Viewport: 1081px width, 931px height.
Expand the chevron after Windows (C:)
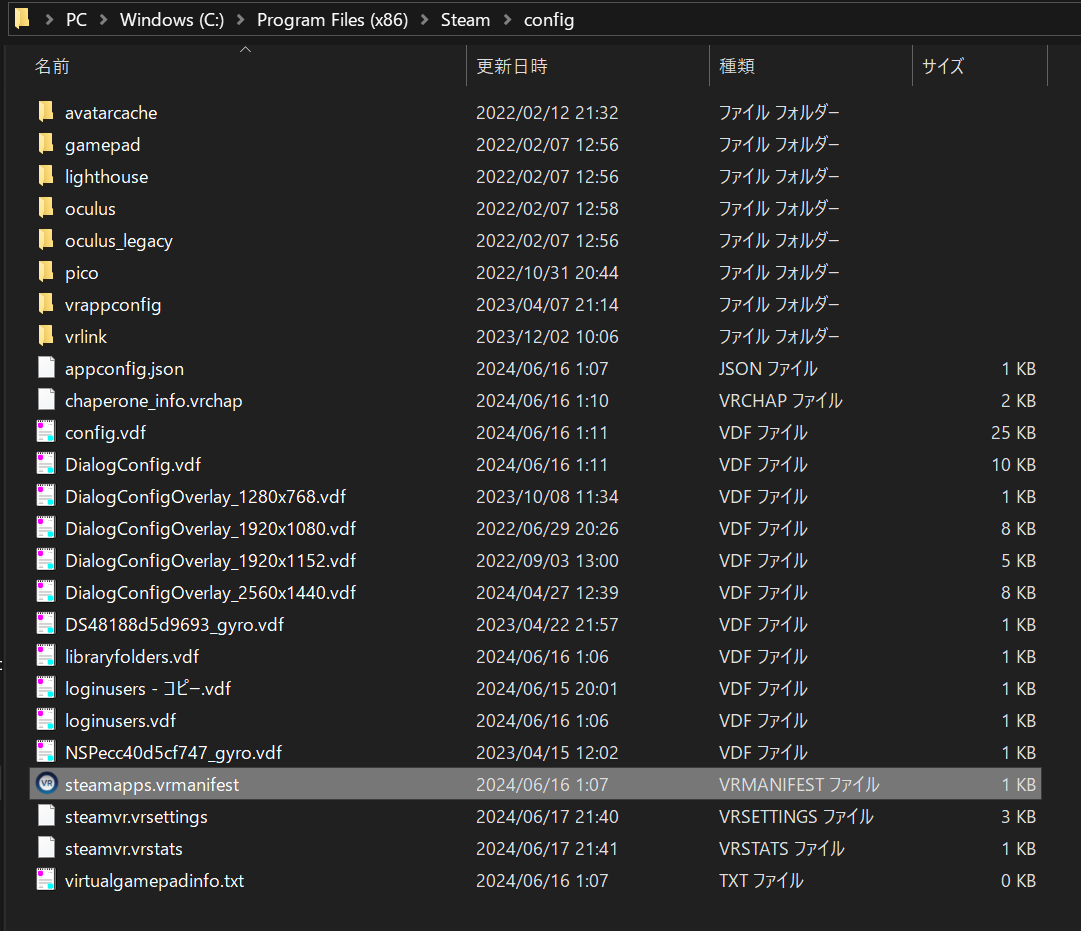coord(241,20)
